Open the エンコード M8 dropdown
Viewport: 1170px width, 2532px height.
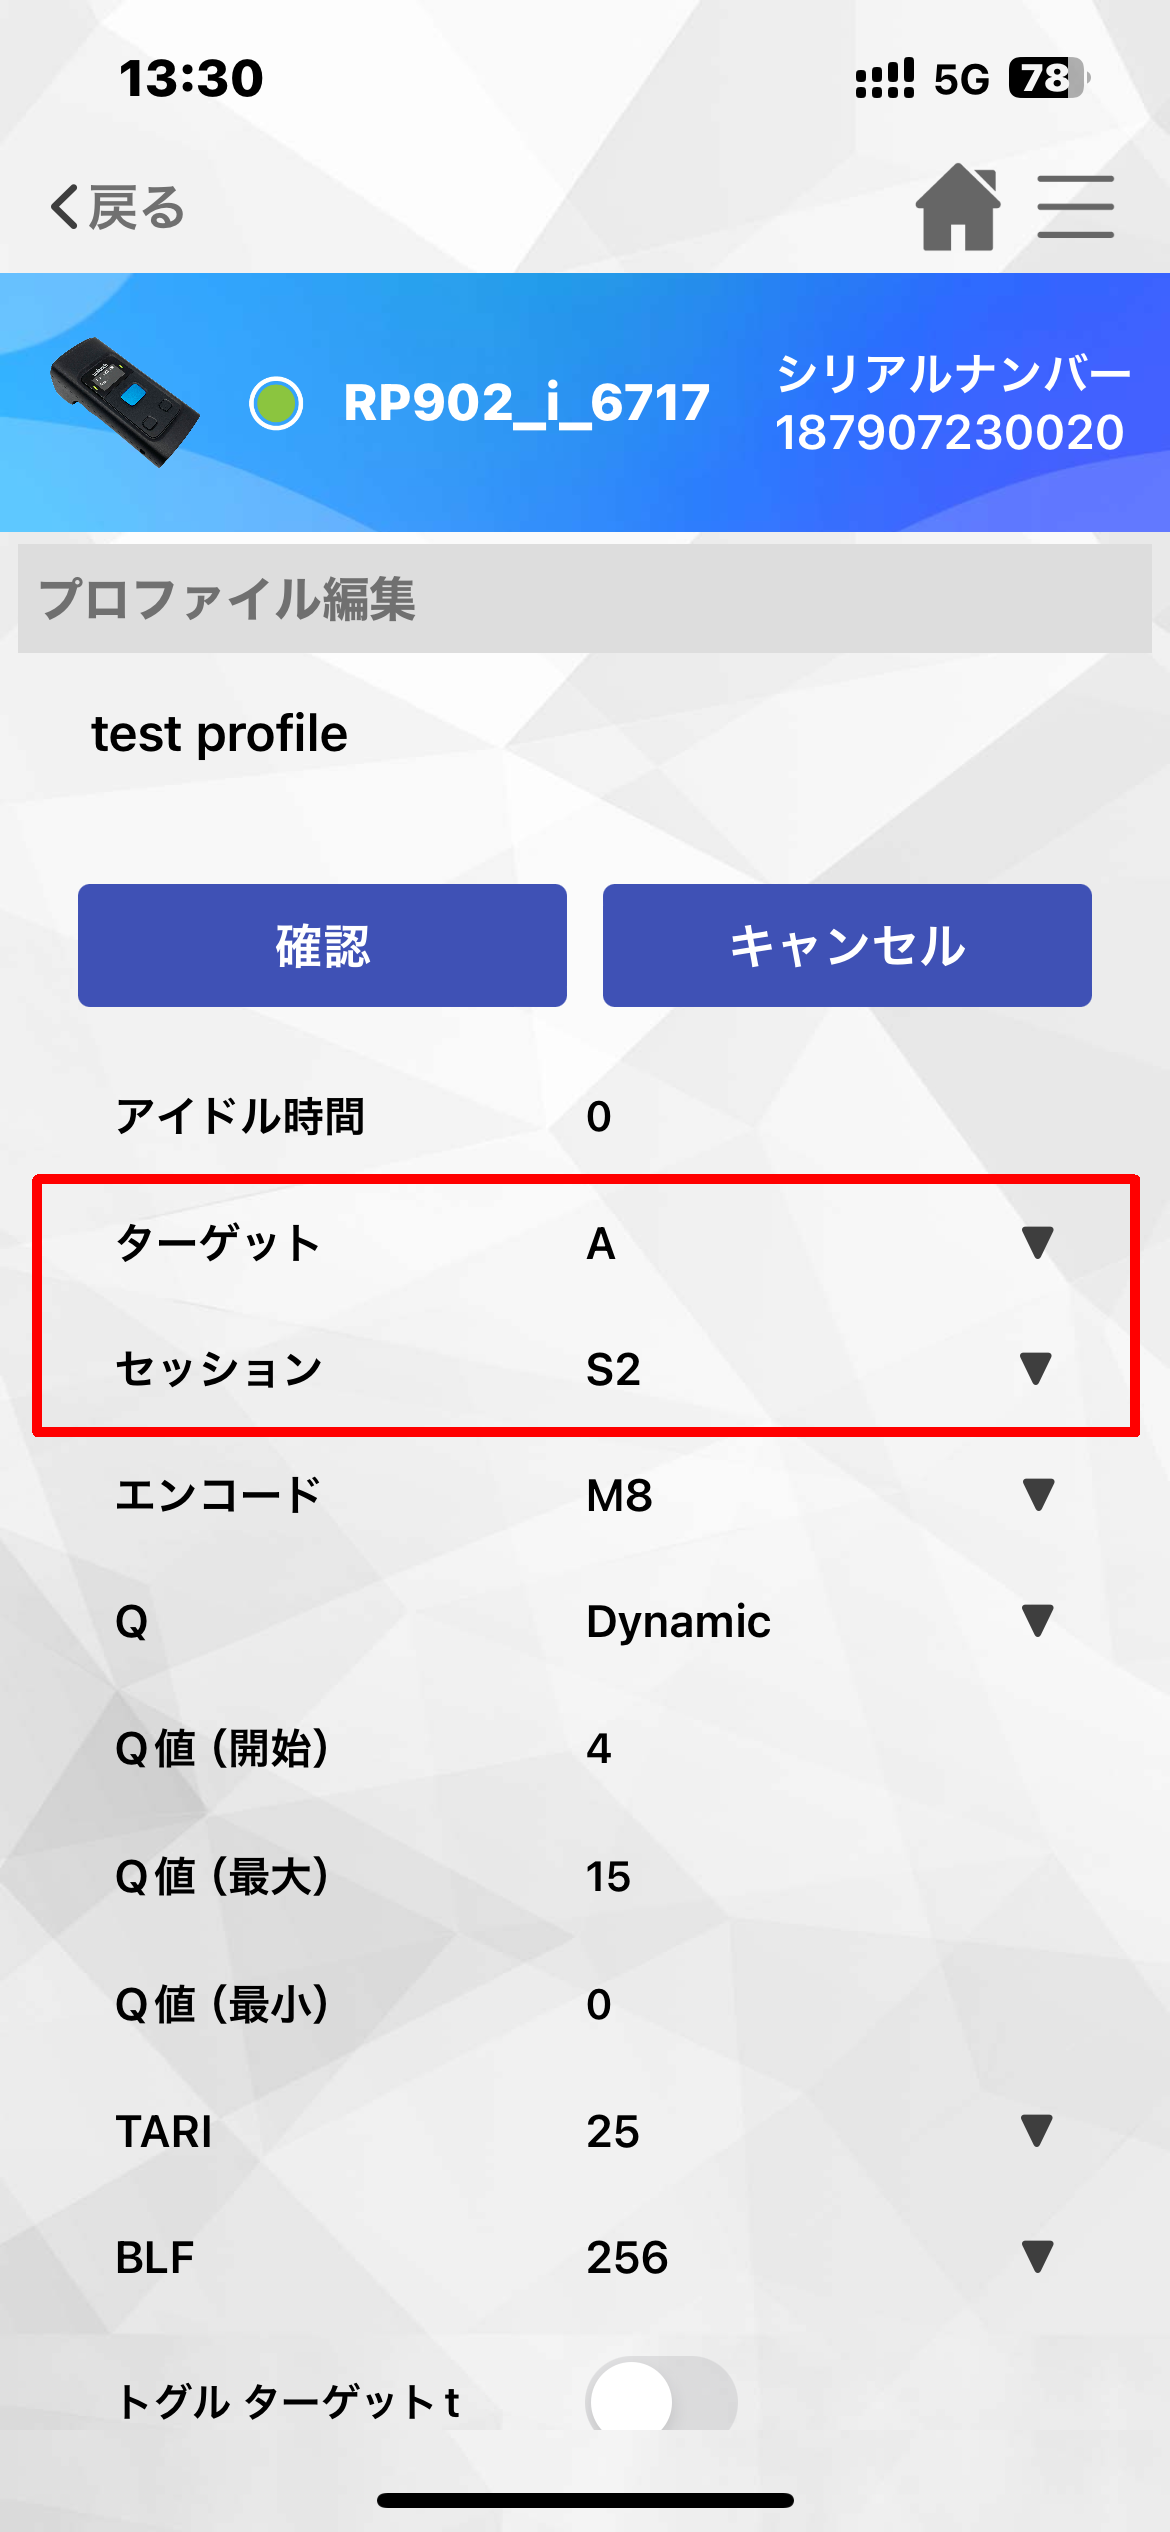point(819,1495)
